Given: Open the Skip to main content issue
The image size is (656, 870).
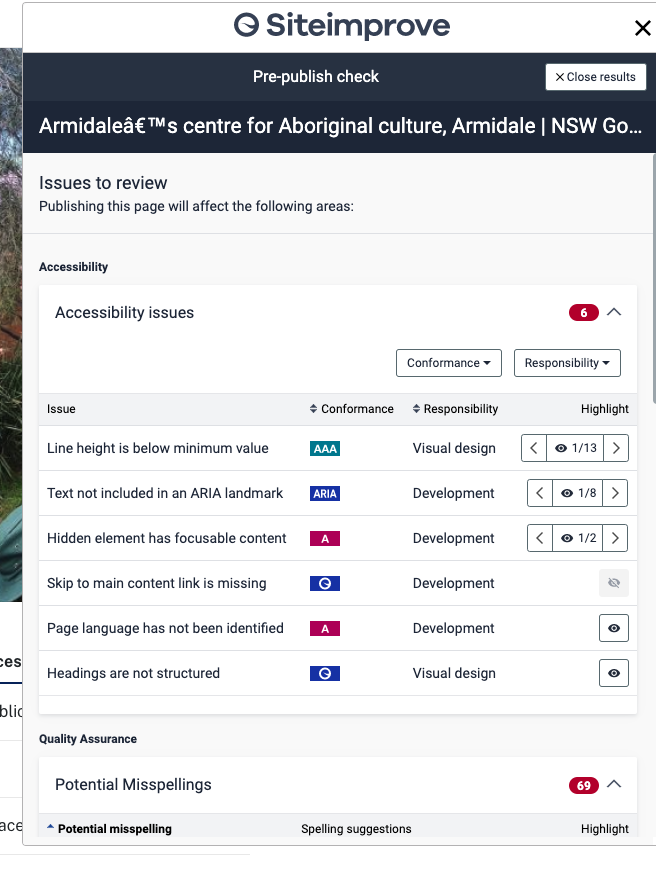Looking at the screenshot, I should click(x=157, y=583).
